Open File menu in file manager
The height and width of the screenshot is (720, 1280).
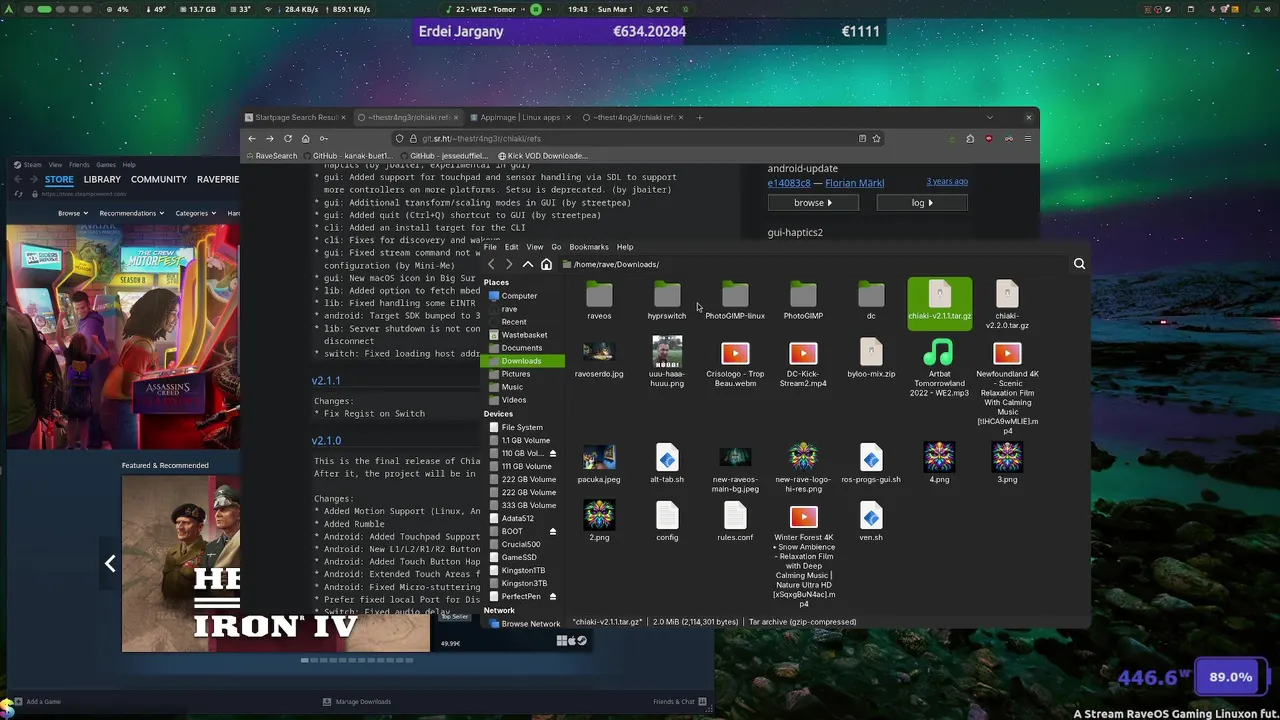coord(490,247)
